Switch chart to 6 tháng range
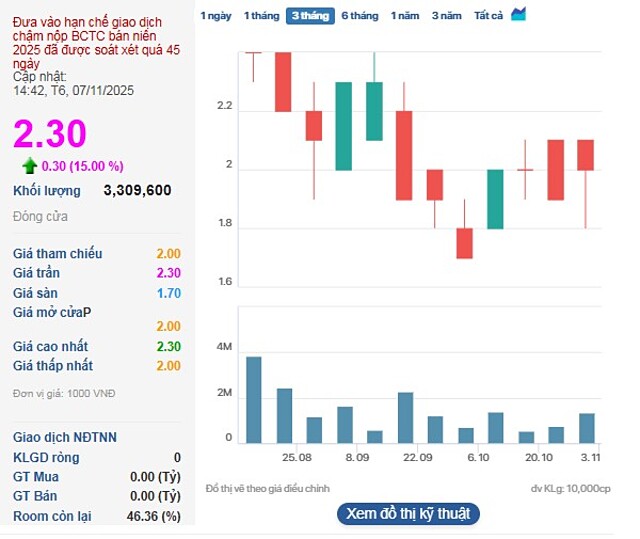 (359, 16)
